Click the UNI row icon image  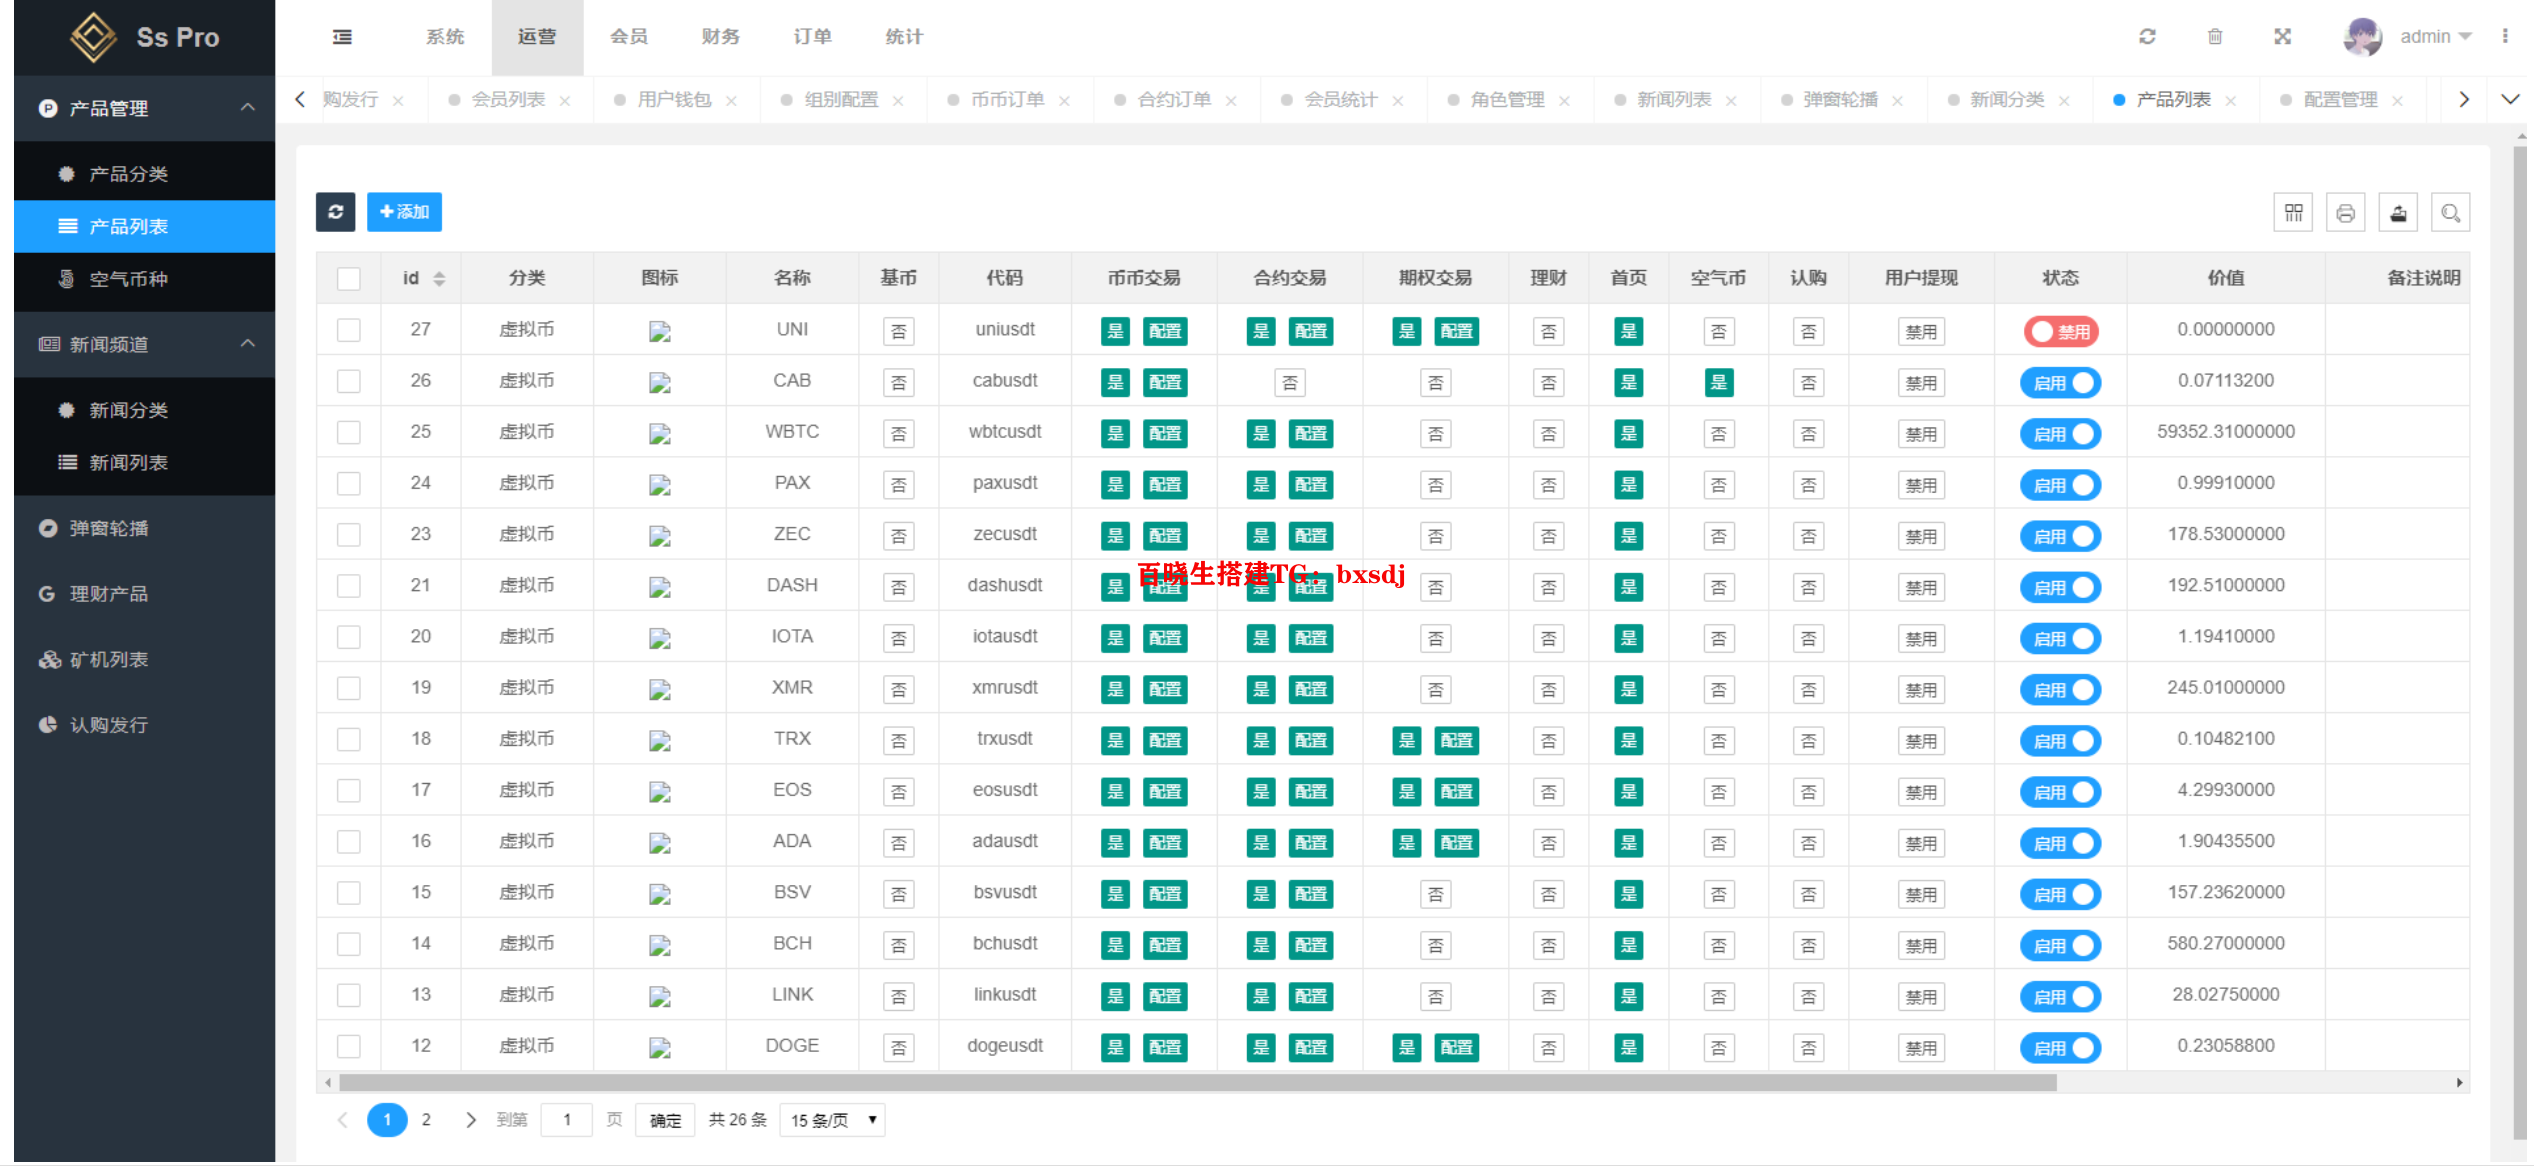[660, 332]
